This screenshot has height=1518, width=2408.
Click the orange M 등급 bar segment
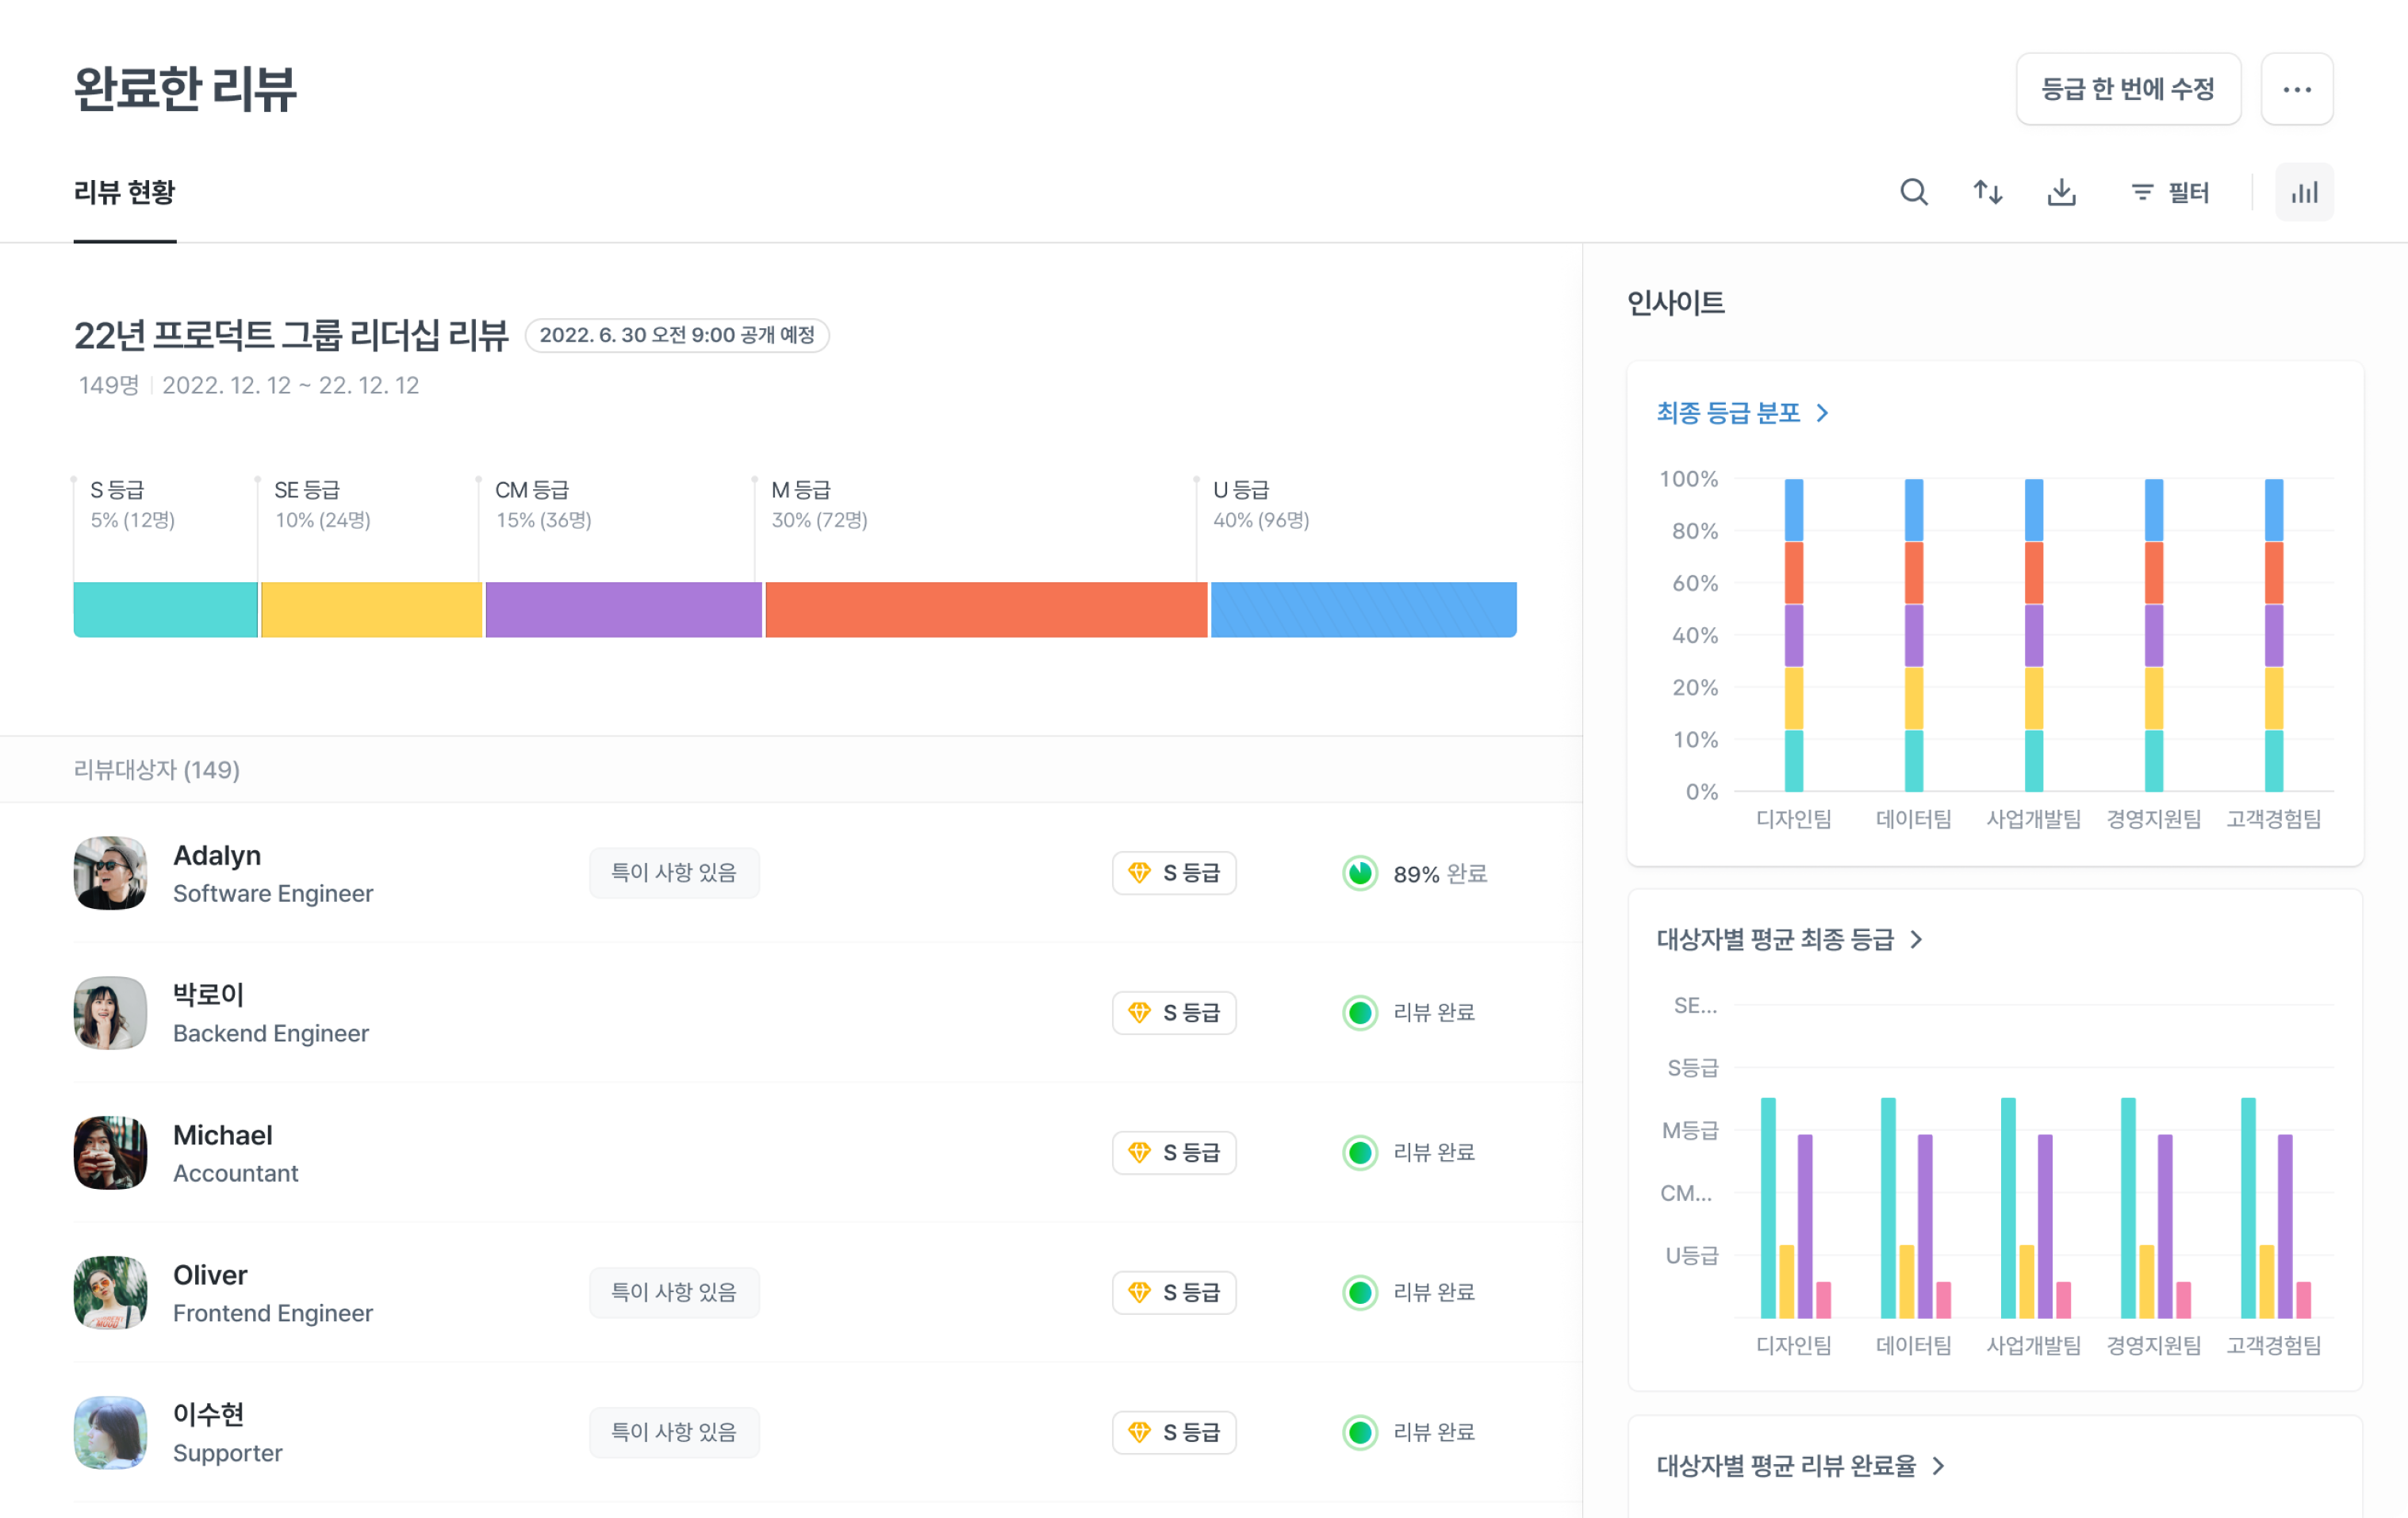click(x=985, y=609)
